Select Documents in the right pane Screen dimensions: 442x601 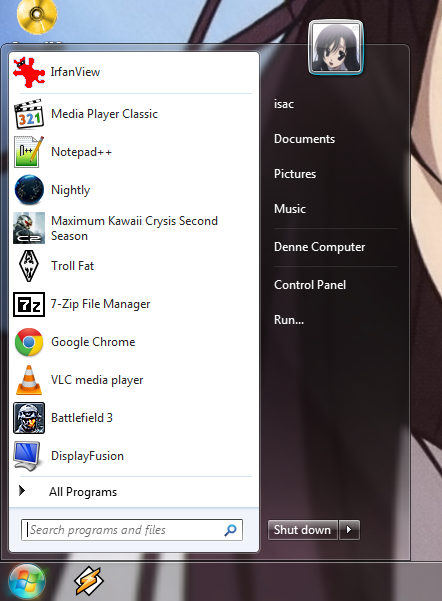pos(304,139)
